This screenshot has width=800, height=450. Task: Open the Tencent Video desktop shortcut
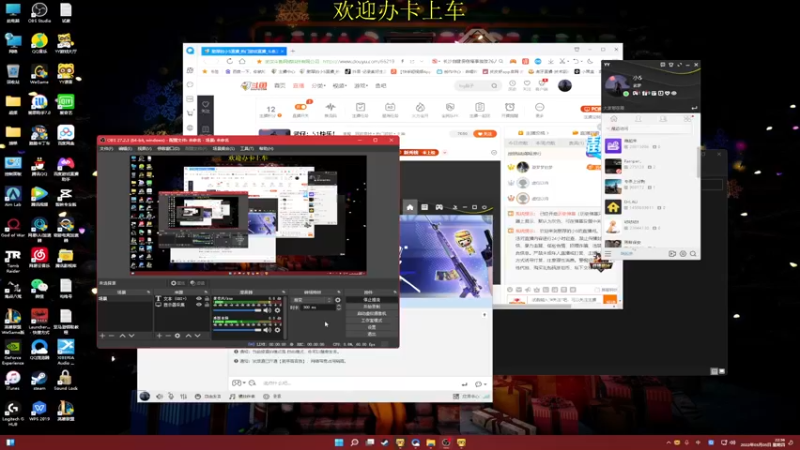pyautogui.click(x=39, y=196)
